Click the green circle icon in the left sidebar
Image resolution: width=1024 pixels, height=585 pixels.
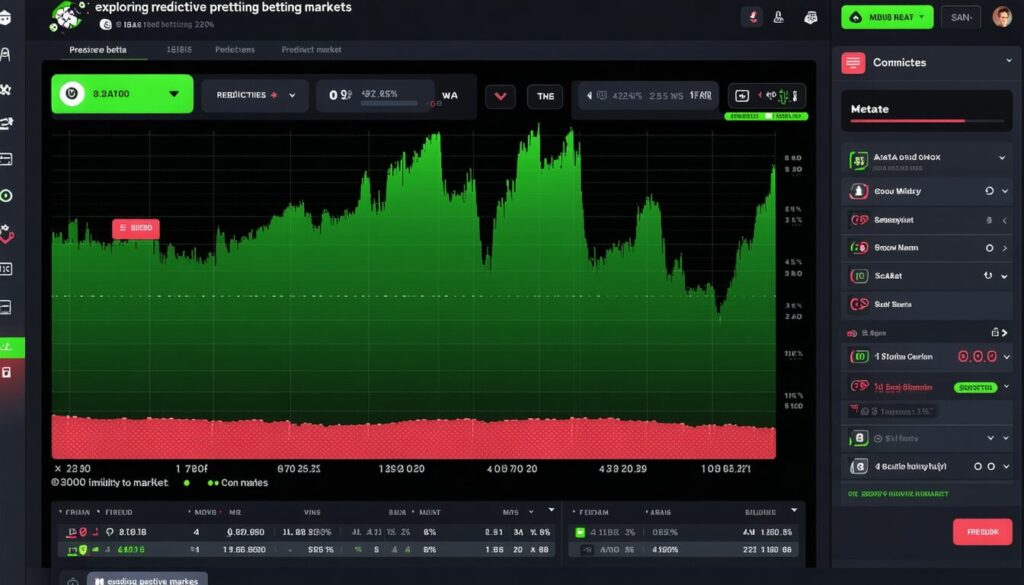6,196
